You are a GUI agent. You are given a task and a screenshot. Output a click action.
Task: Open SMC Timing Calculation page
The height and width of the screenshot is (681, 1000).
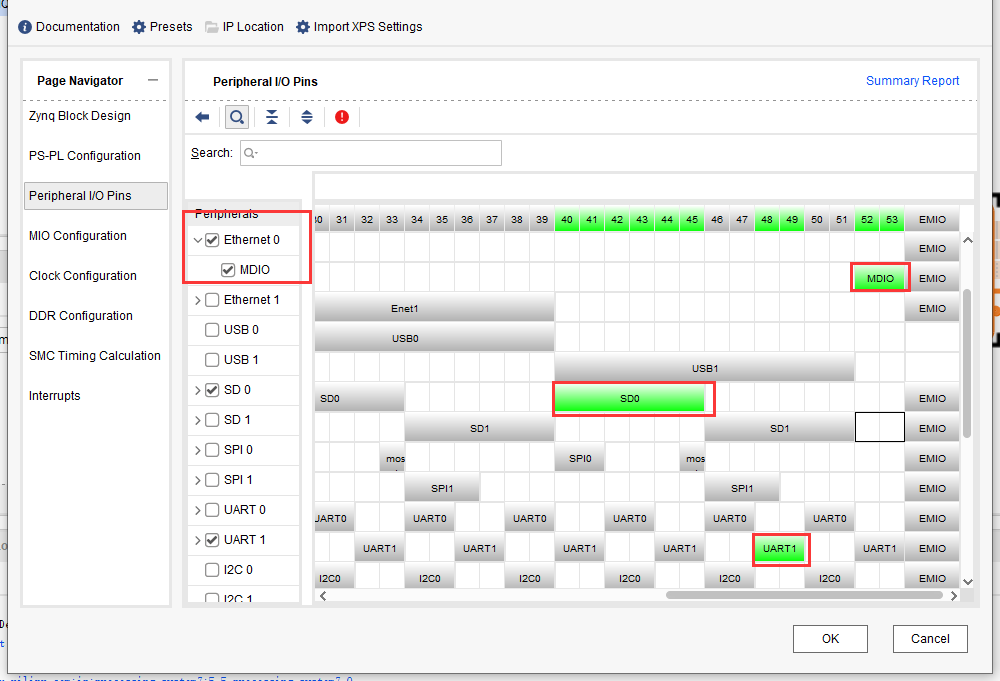click(x=94, y=356)
